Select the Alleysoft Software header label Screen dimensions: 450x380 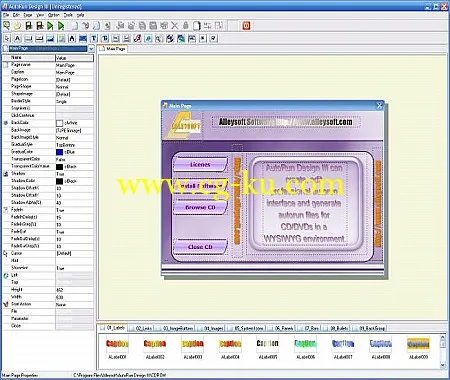pyautogui.click(x=286, y=122)
